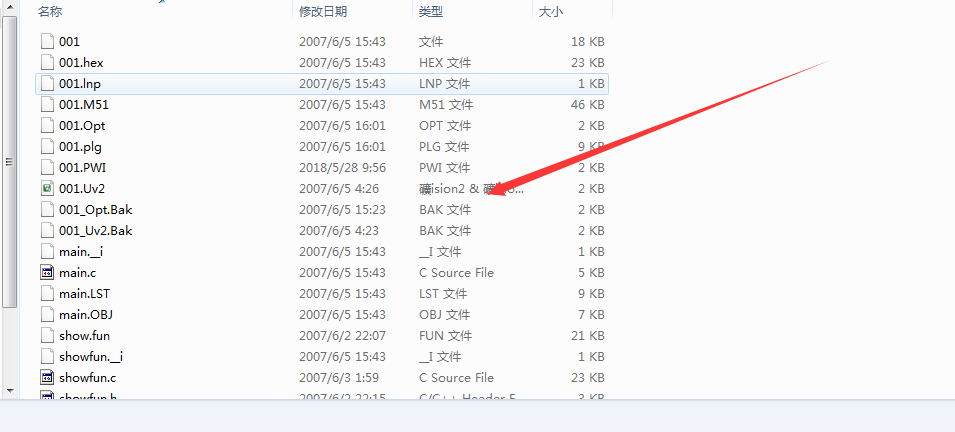Click the type OBJ 文件

(x=445, y=314)
